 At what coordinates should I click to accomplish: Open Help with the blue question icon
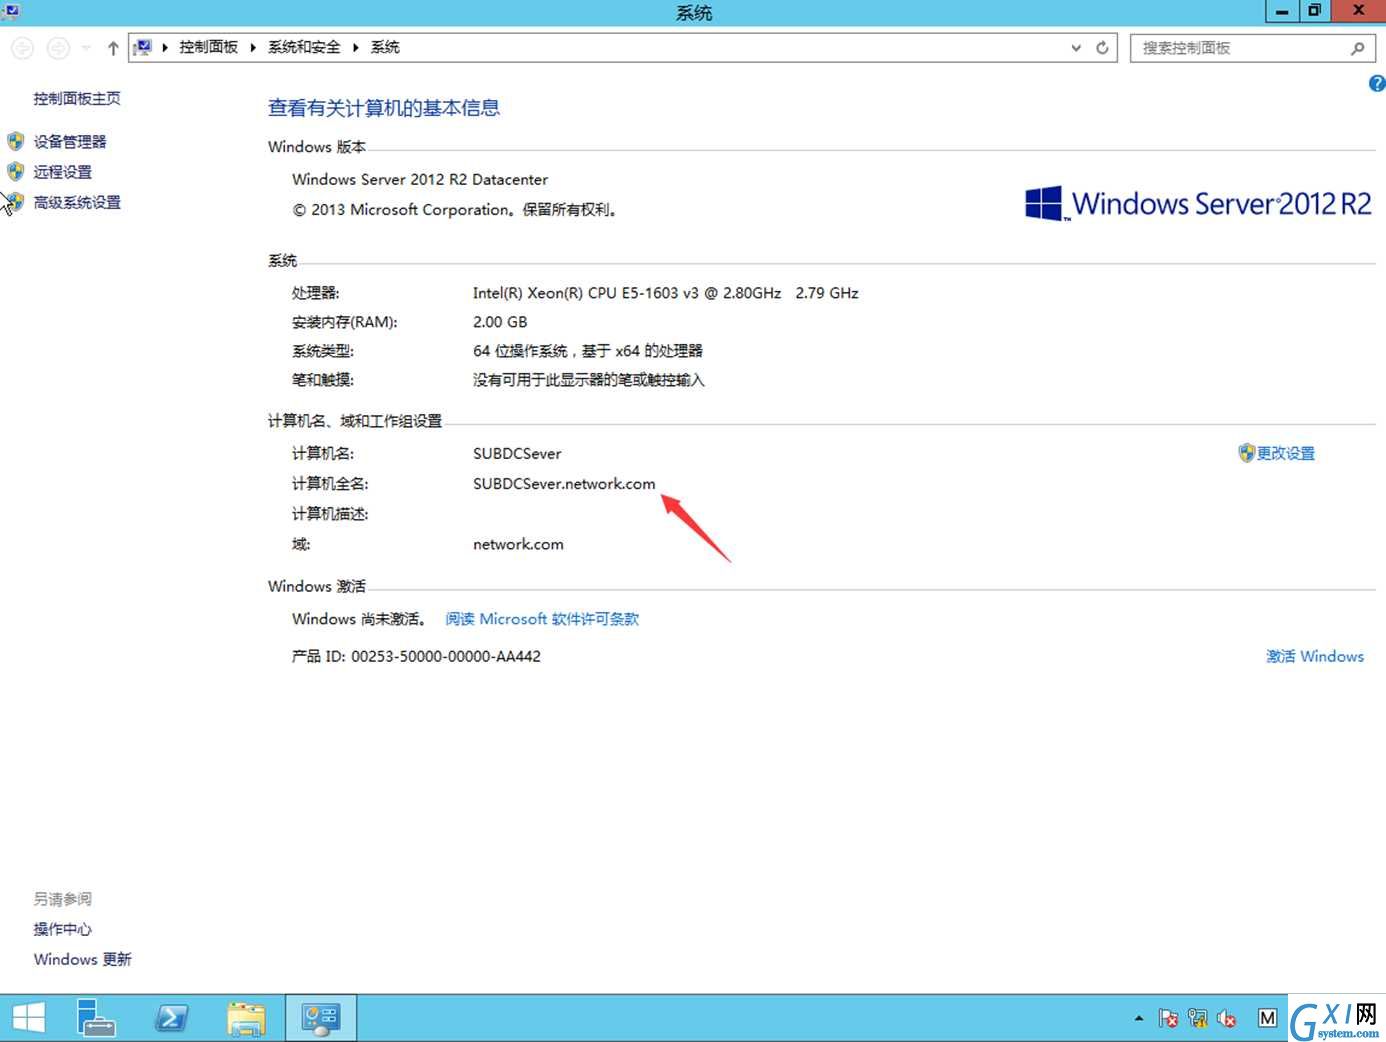[x=1377, y=84]
